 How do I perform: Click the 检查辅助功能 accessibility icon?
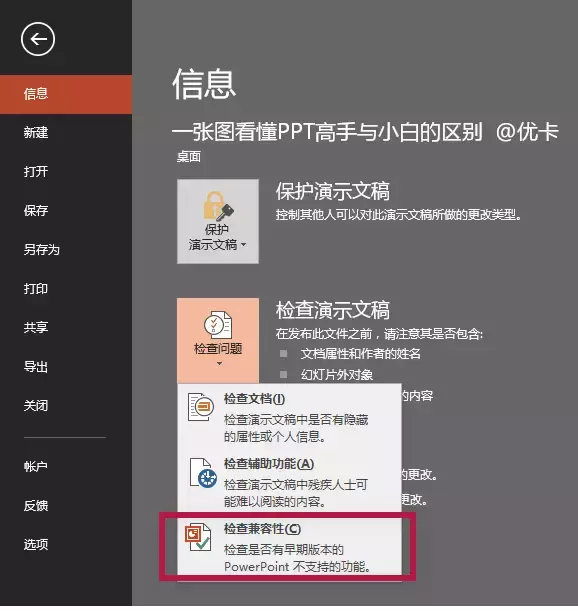(x=203, y=473)
